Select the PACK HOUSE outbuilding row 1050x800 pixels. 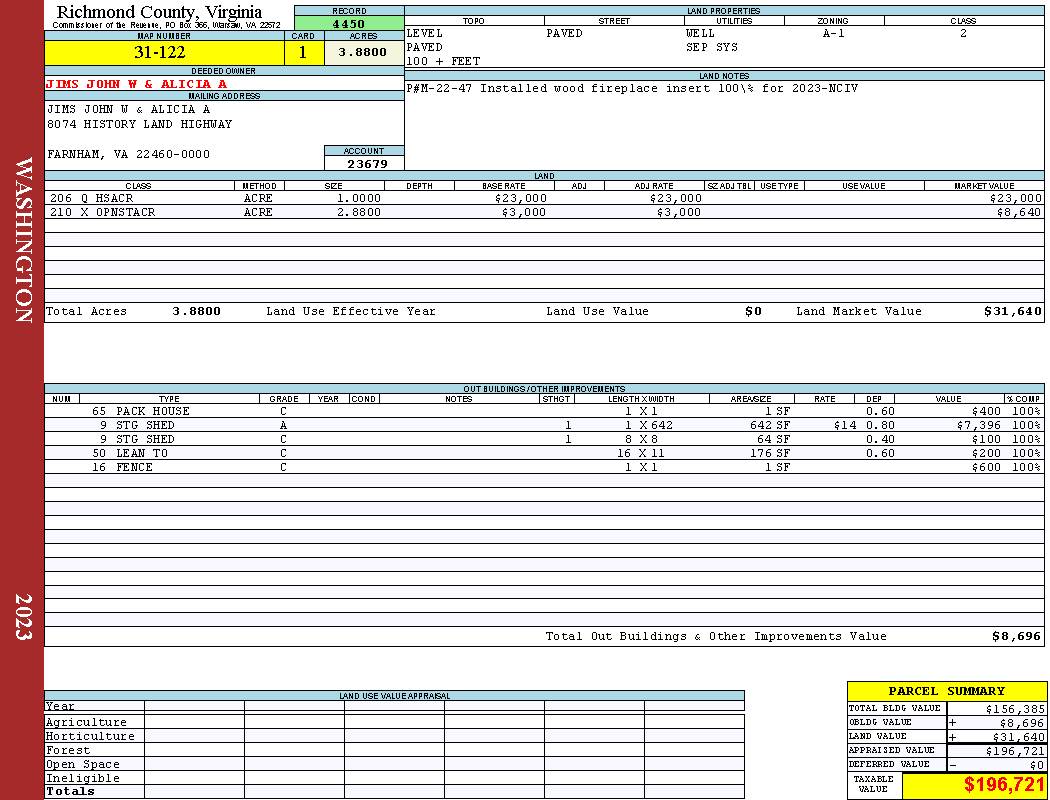(x=544, y=411)
